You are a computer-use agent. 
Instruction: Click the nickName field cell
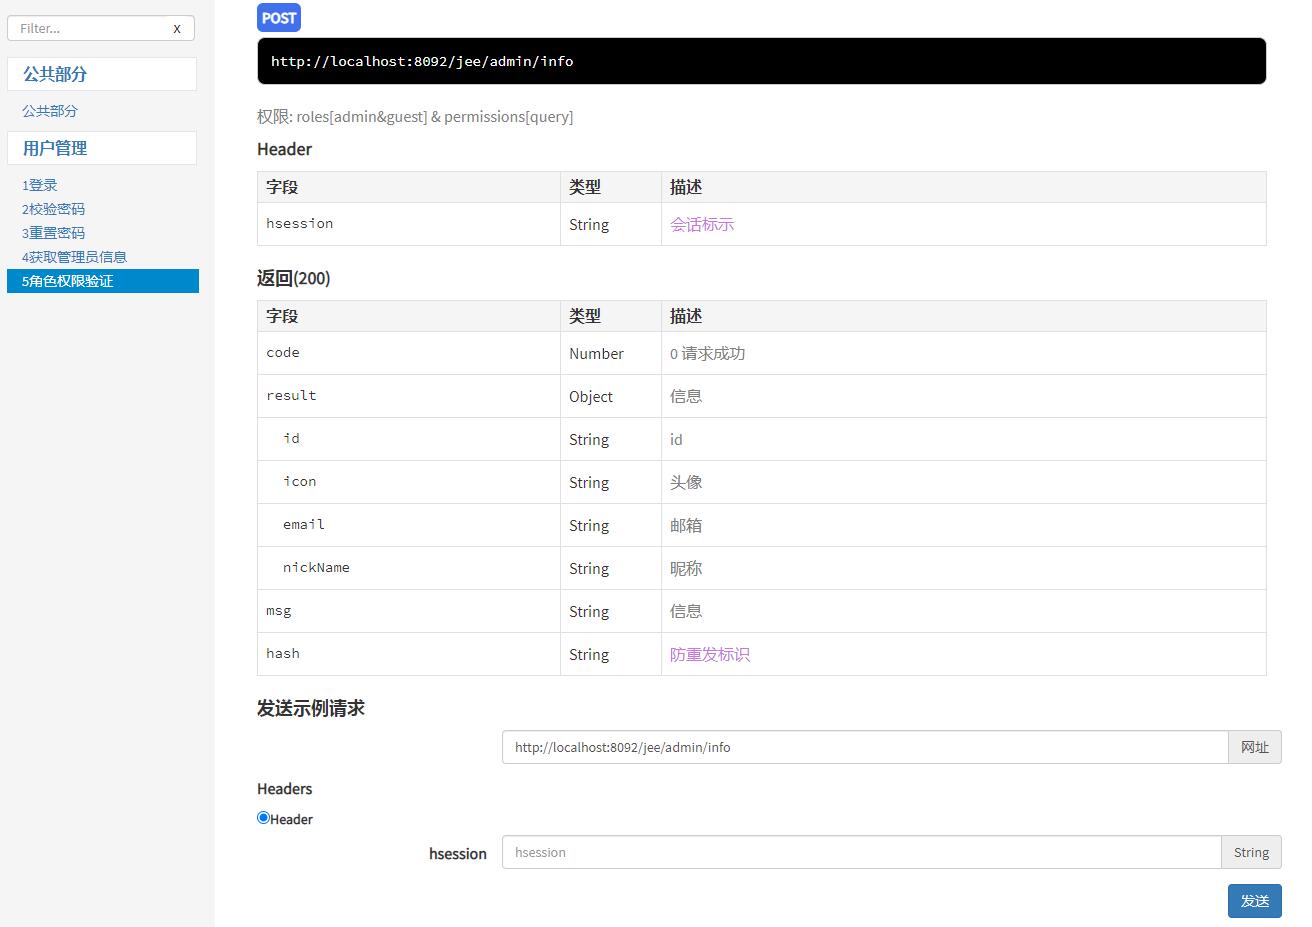pos(409,568)
